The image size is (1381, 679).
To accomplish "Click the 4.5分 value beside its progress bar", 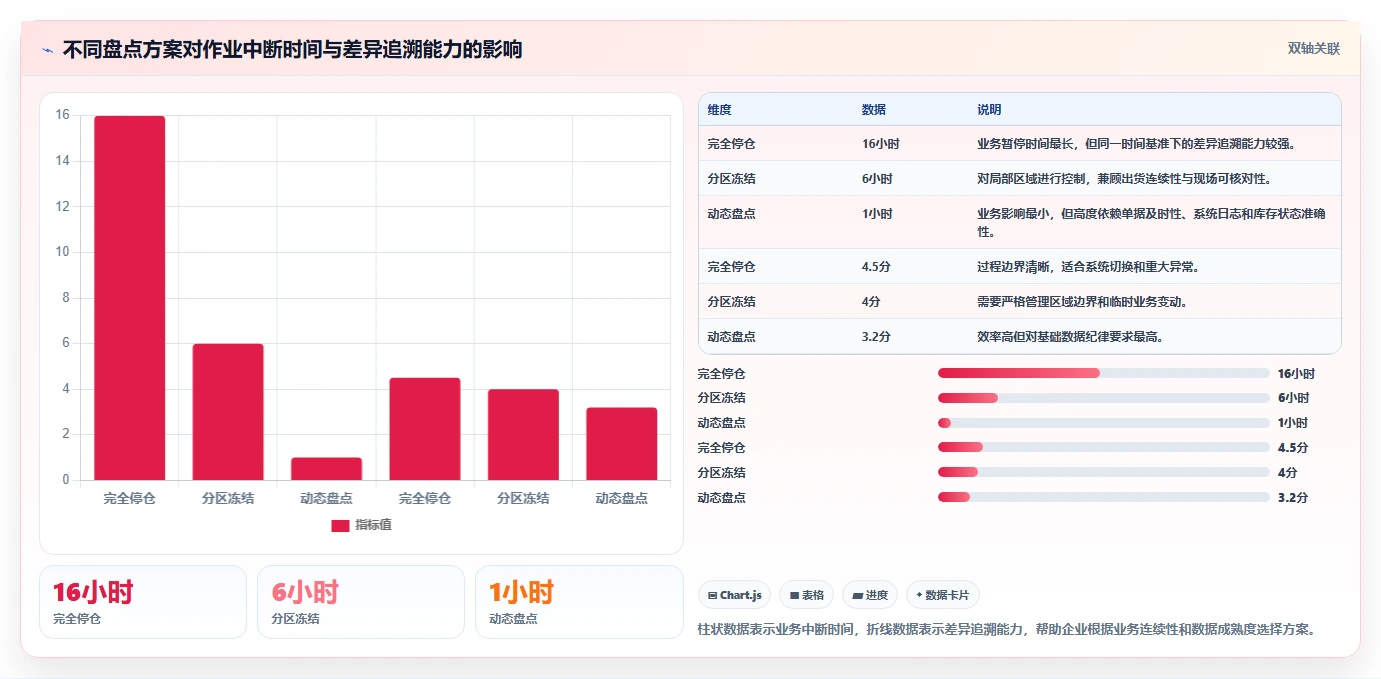I will coord(1293,448).
